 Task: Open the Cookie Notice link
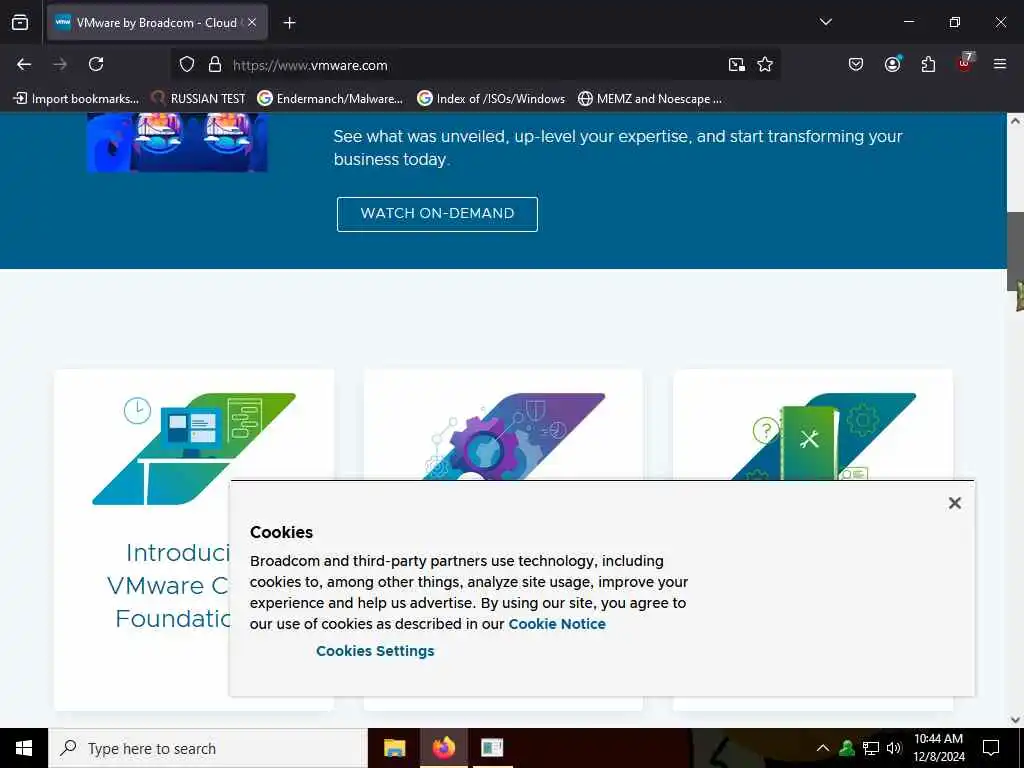click(x=557, y=624)
